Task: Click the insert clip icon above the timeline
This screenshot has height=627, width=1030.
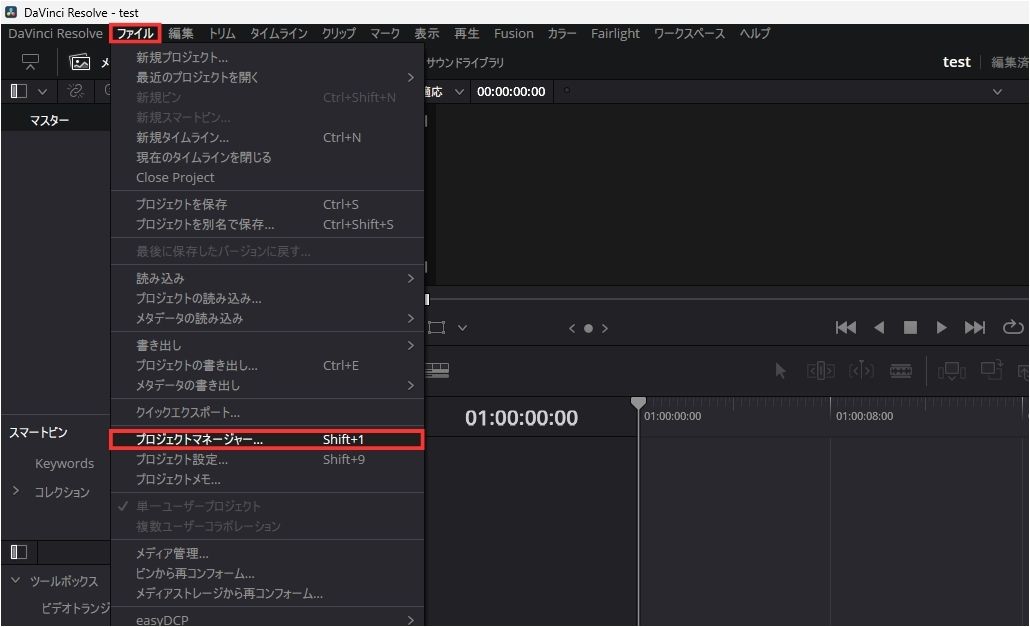Action: pyautogui.click(x=951, y=370)
